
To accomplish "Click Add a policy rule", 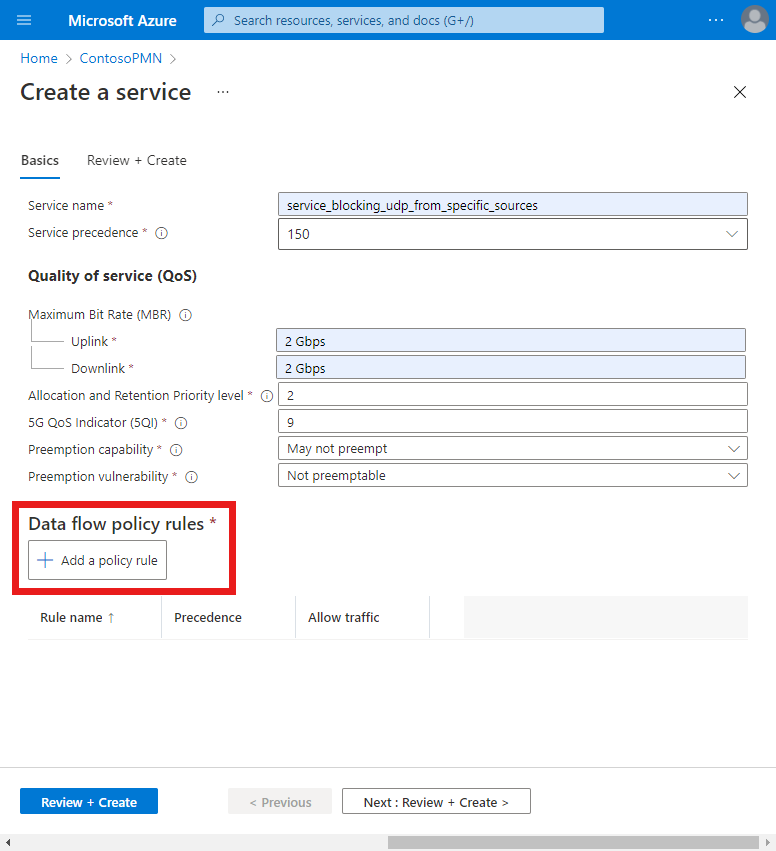I will (x=96, y=560).
